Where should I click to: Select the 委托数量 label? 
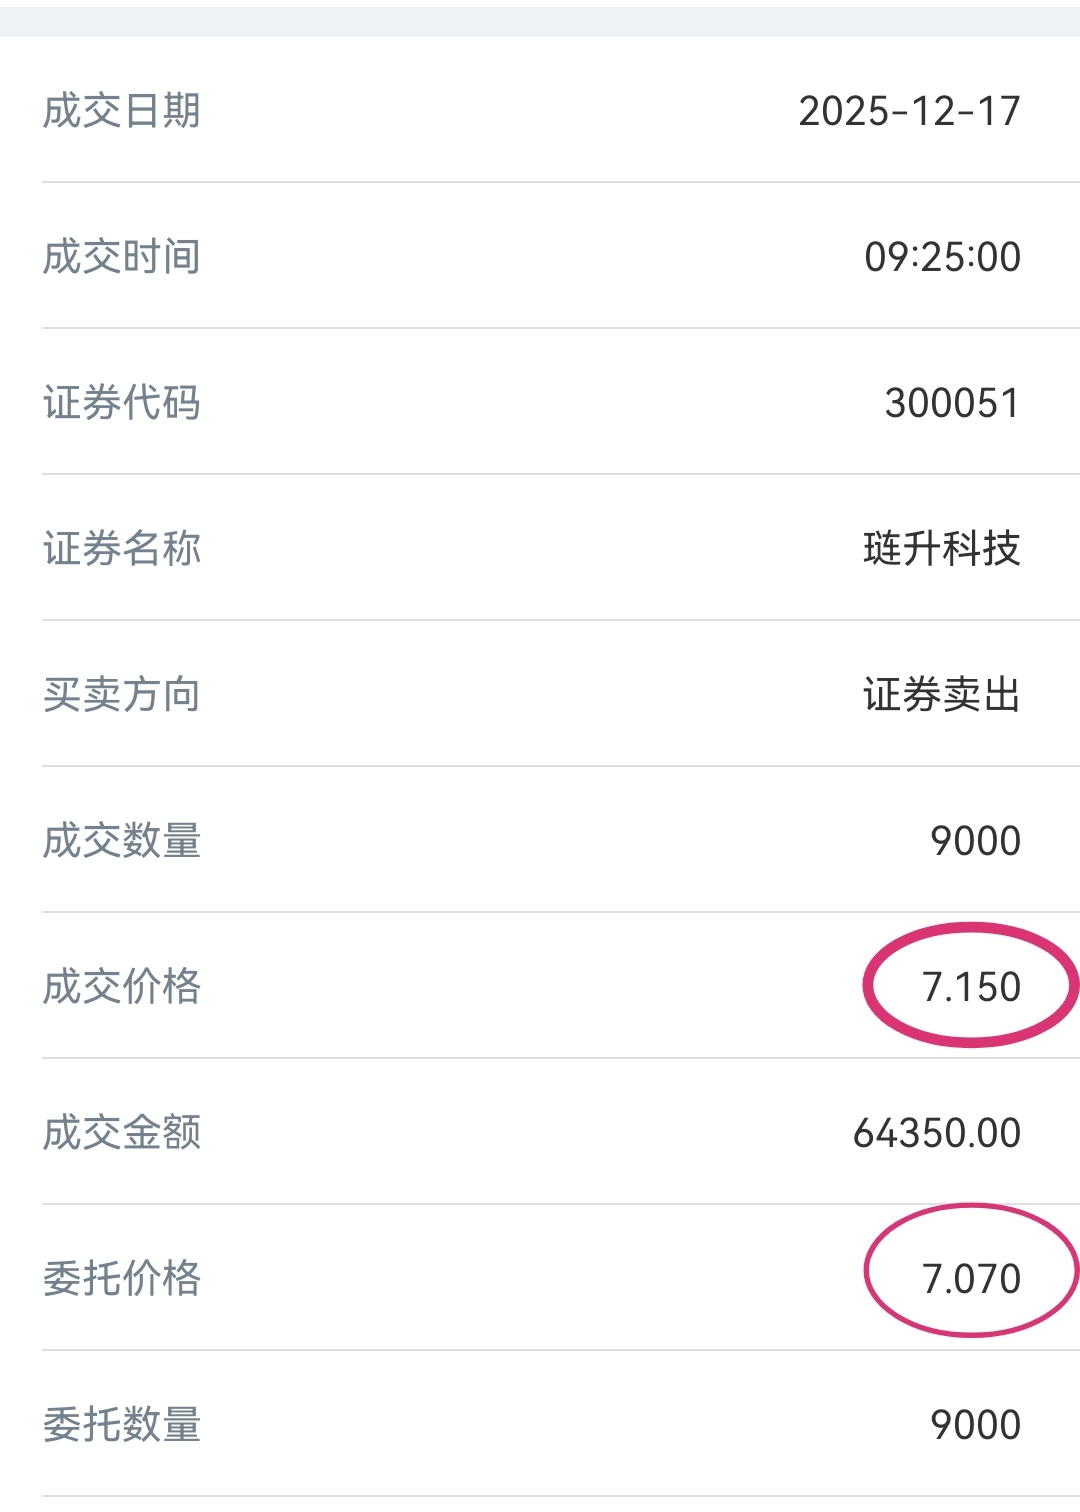[x=121, y=1425]
